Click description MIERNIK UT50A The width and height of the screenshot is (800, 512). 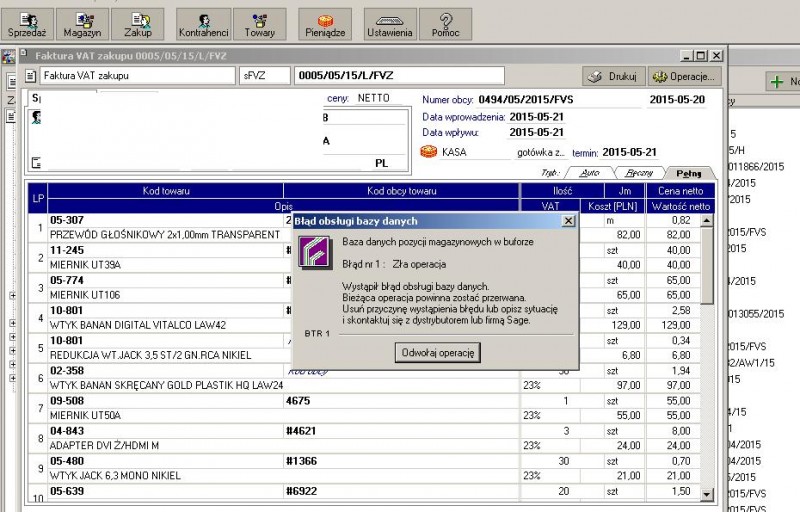(85, 416)
